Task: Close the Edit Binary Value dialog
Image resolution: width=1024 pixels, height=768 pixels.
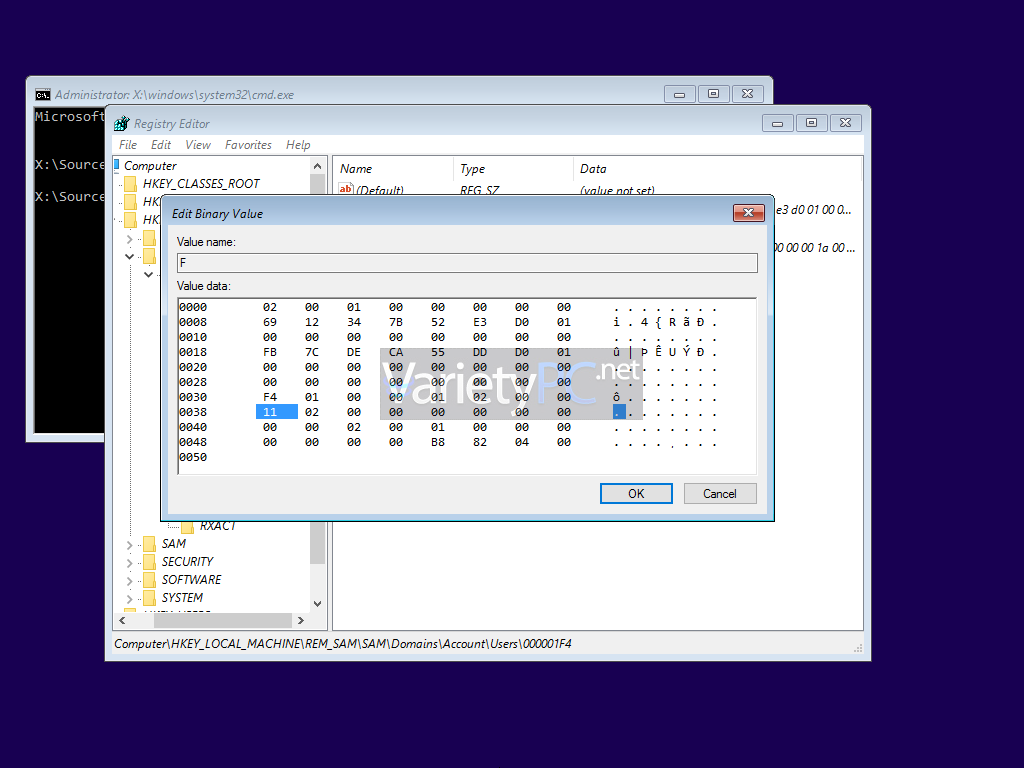Action: (x=748, y=213)
